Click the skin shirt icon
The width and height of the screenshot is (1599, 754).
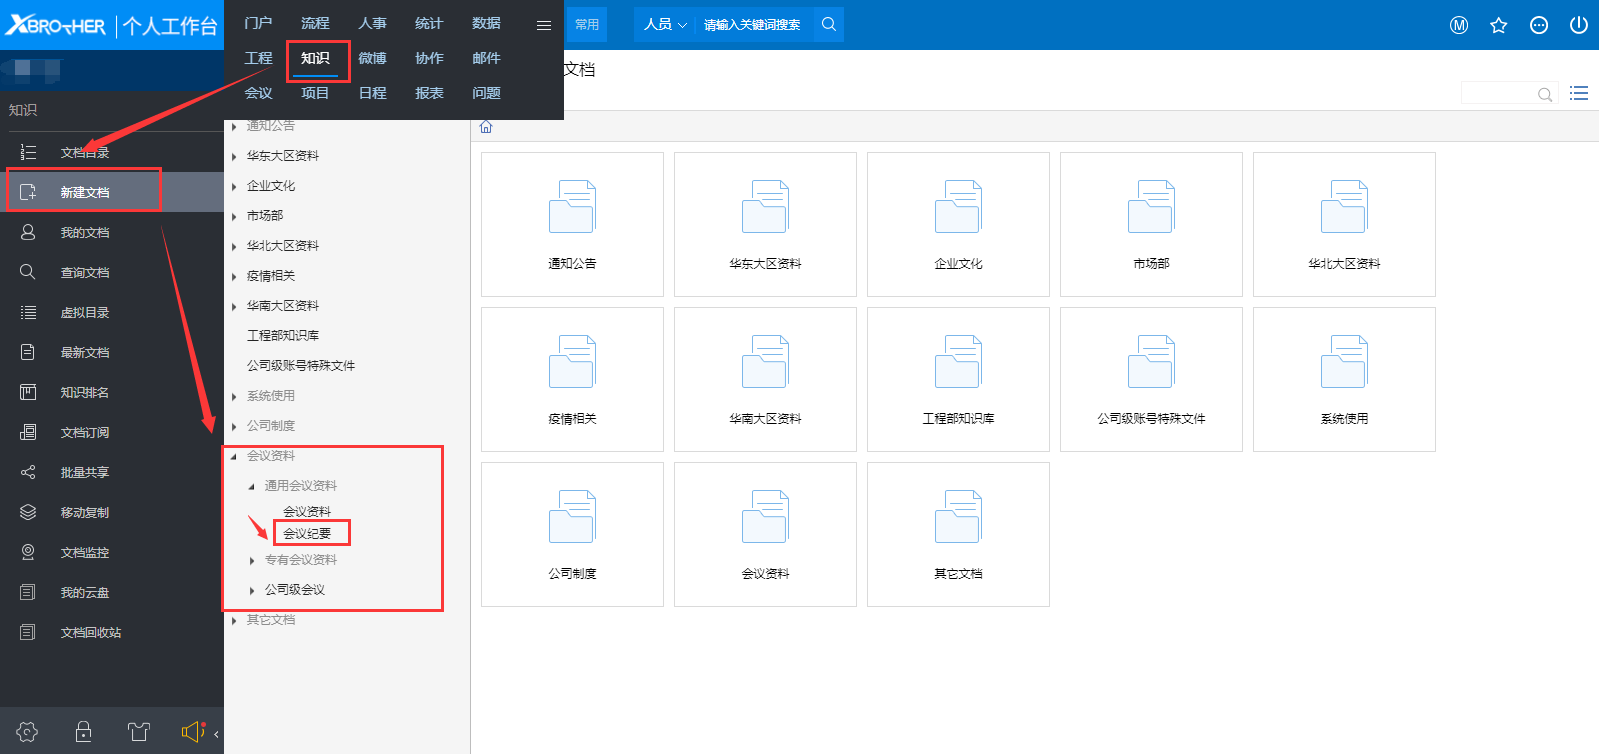[x=139, y=731]
